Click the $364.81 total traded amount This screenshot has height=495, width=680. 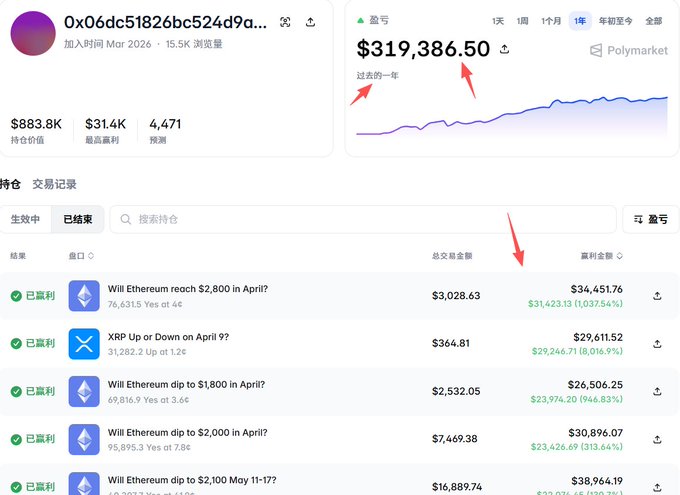(x=451, y=344)
